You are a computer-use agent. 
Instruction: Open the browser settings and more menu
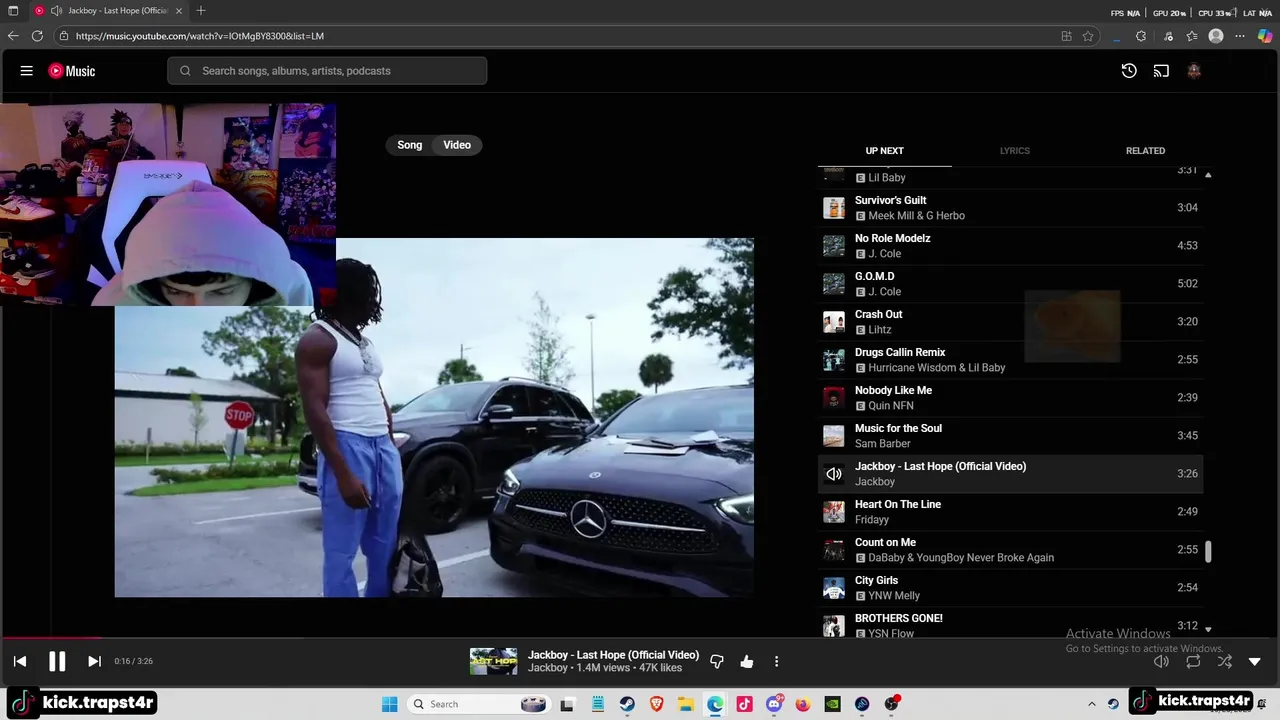pos(1240,36)
